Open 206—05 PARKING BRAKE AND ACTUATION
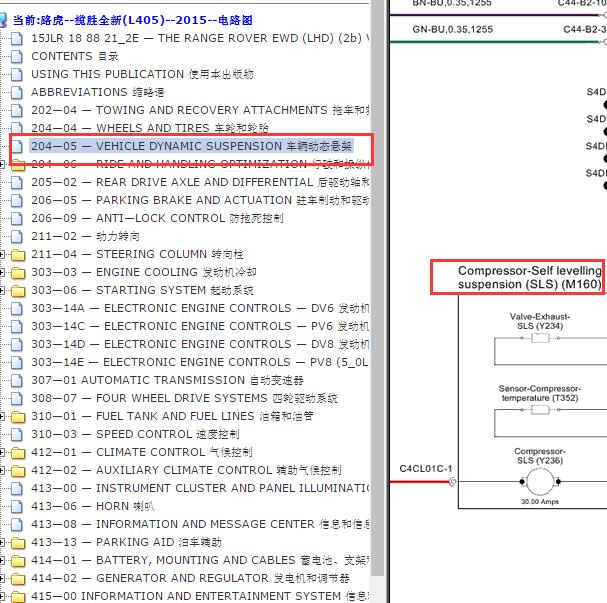This screenshot has height=603, width=607. [200, 200]
